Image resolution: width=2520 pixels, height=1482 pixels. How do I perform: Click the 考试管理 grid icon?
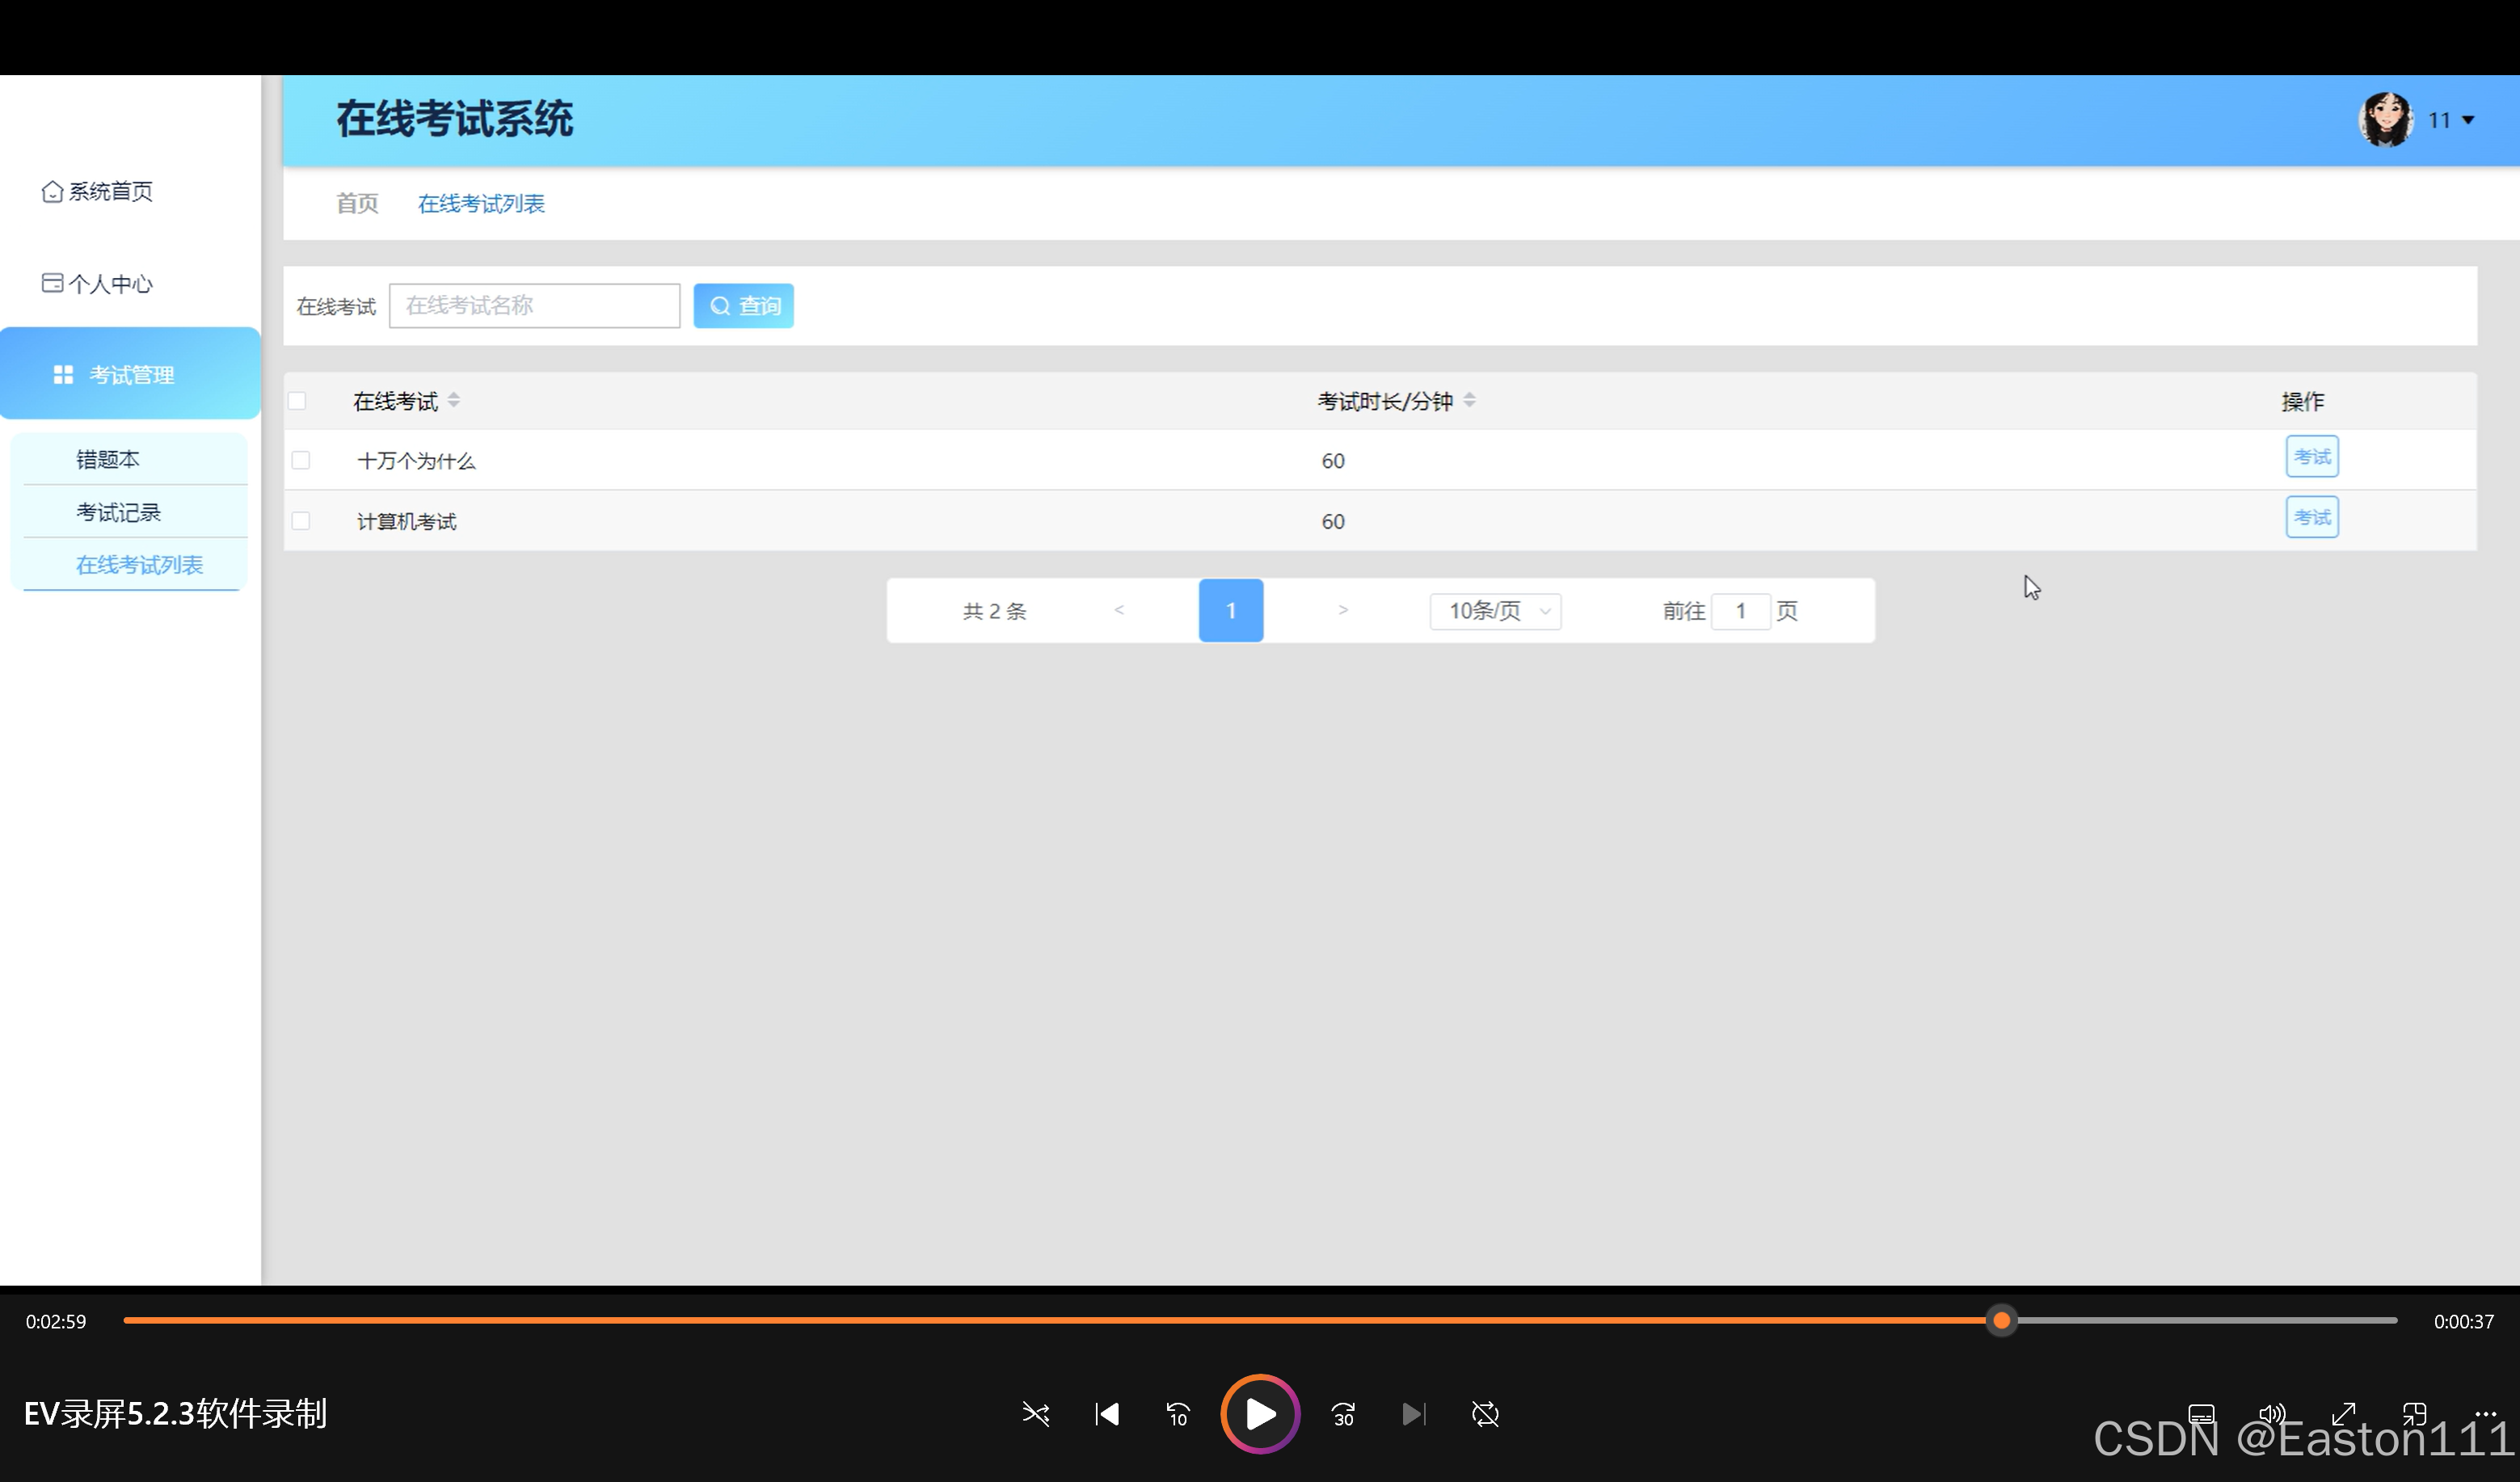[x=63, y=374]
